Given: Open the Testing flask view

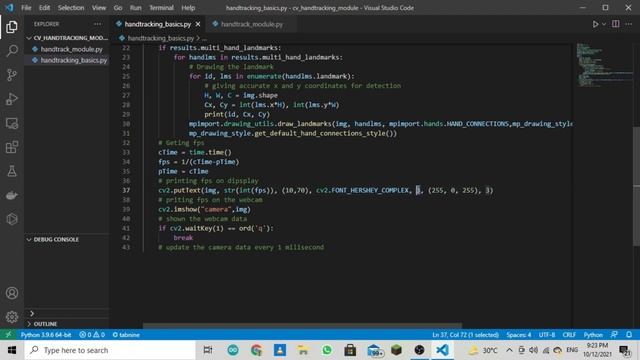Looking at the screenshot, I should [x=12, y=171].
